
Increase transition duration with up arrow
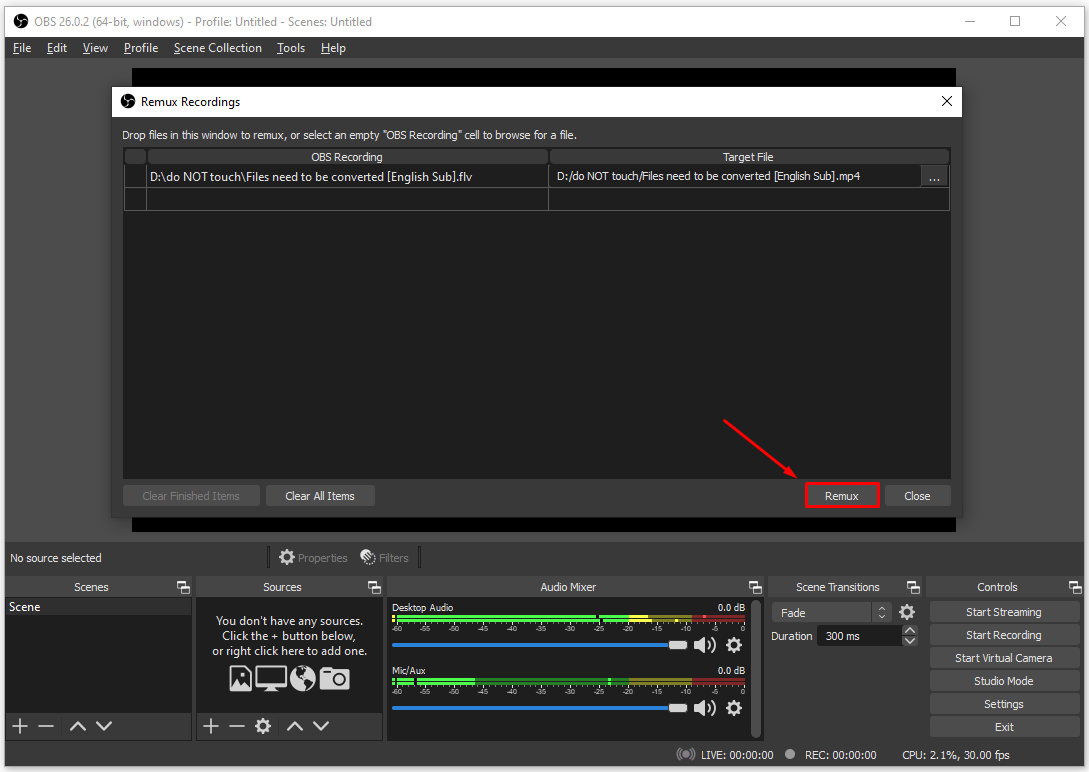coord(910,630)
